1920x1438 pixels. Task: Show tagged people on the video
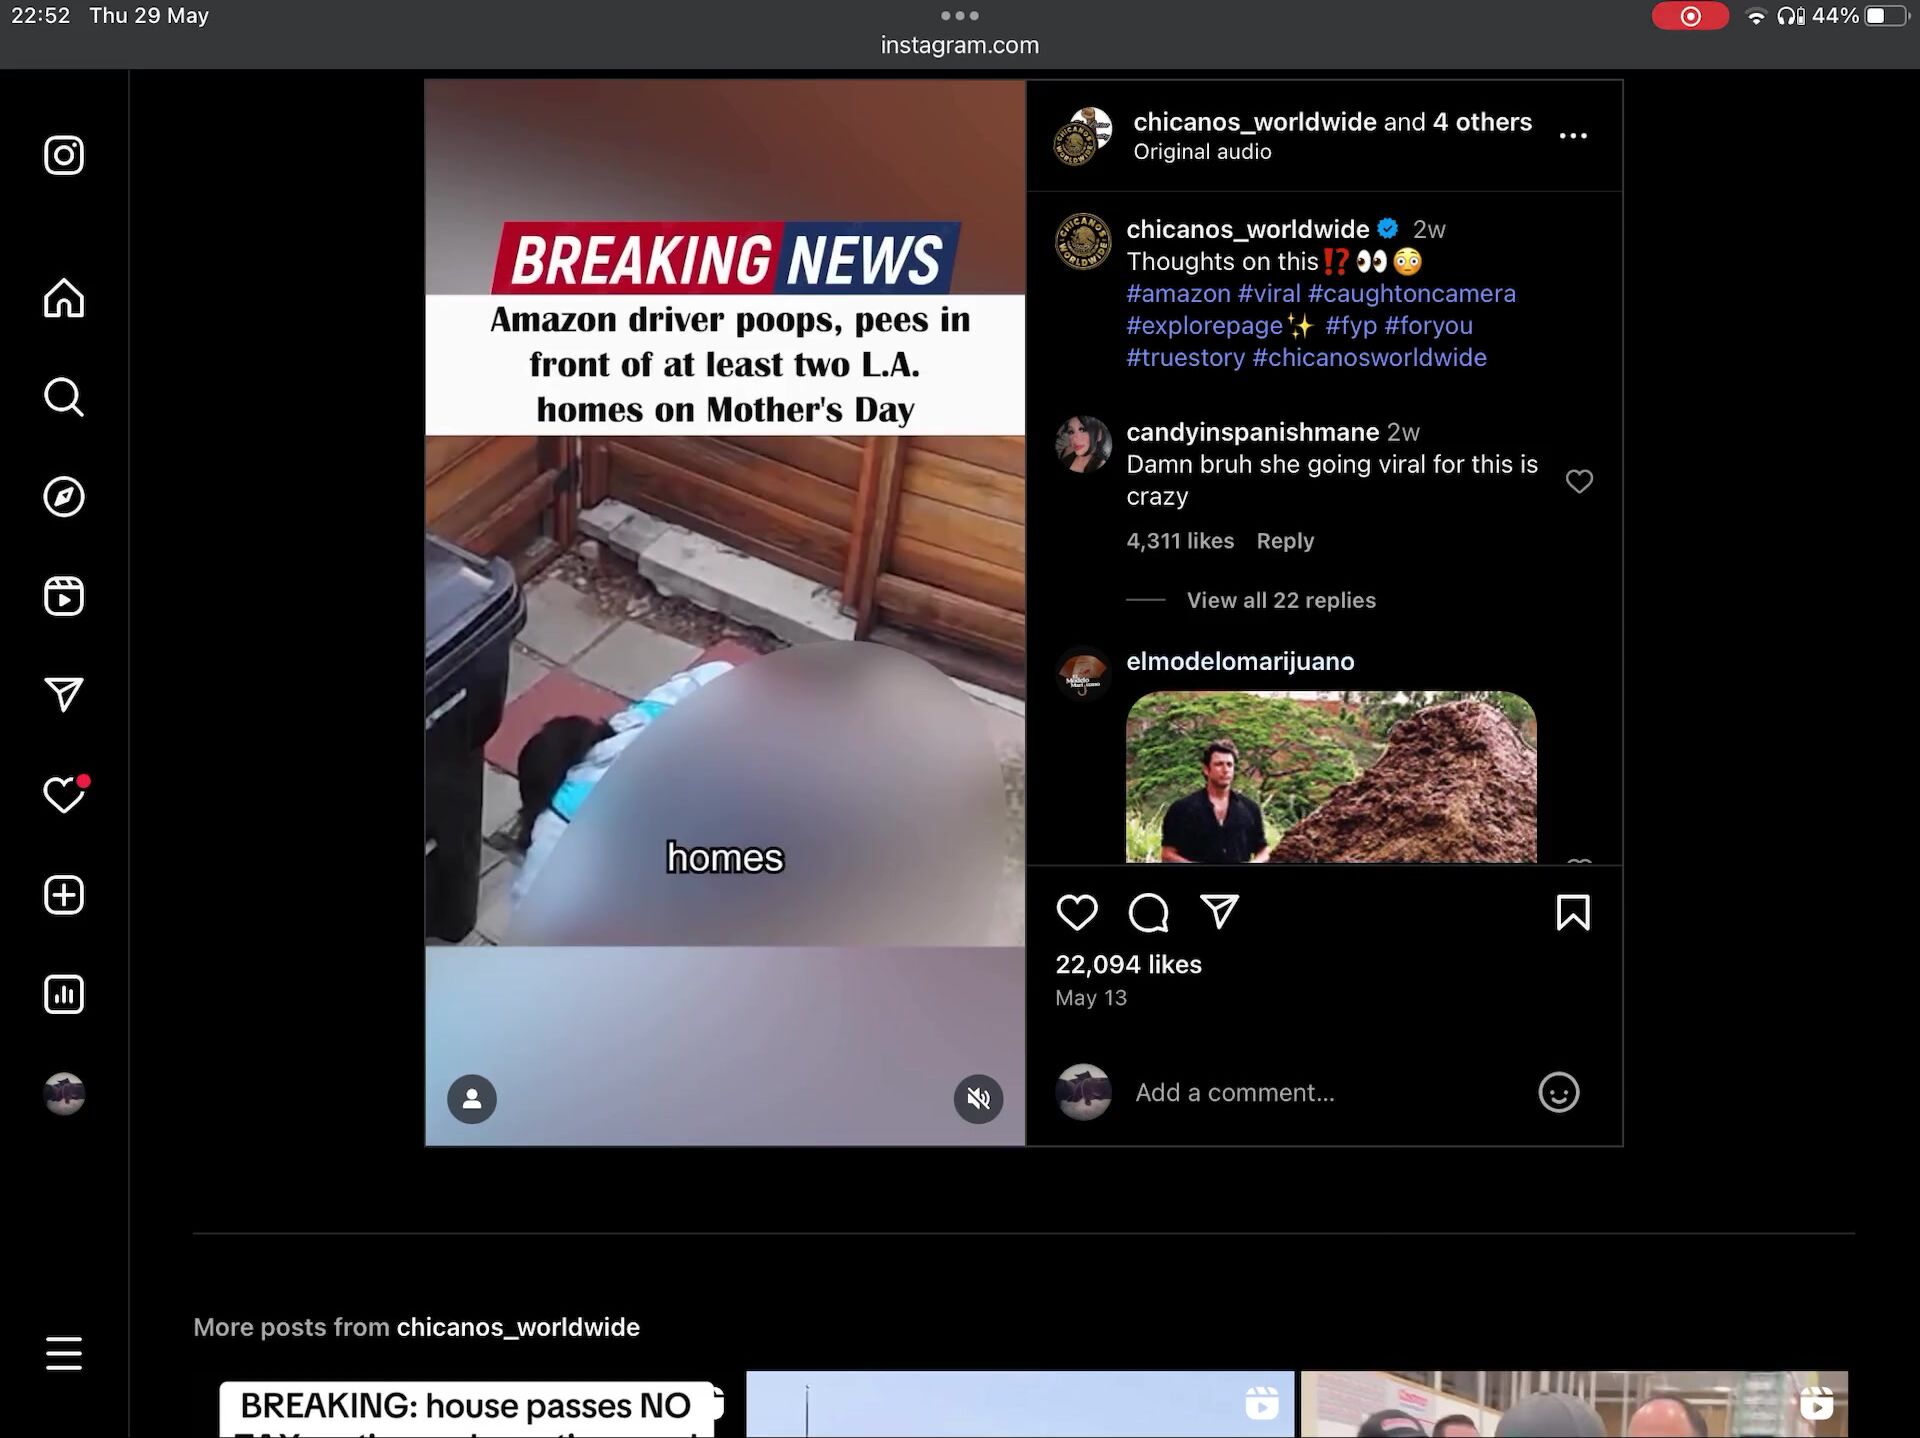tap(472, 1099)
